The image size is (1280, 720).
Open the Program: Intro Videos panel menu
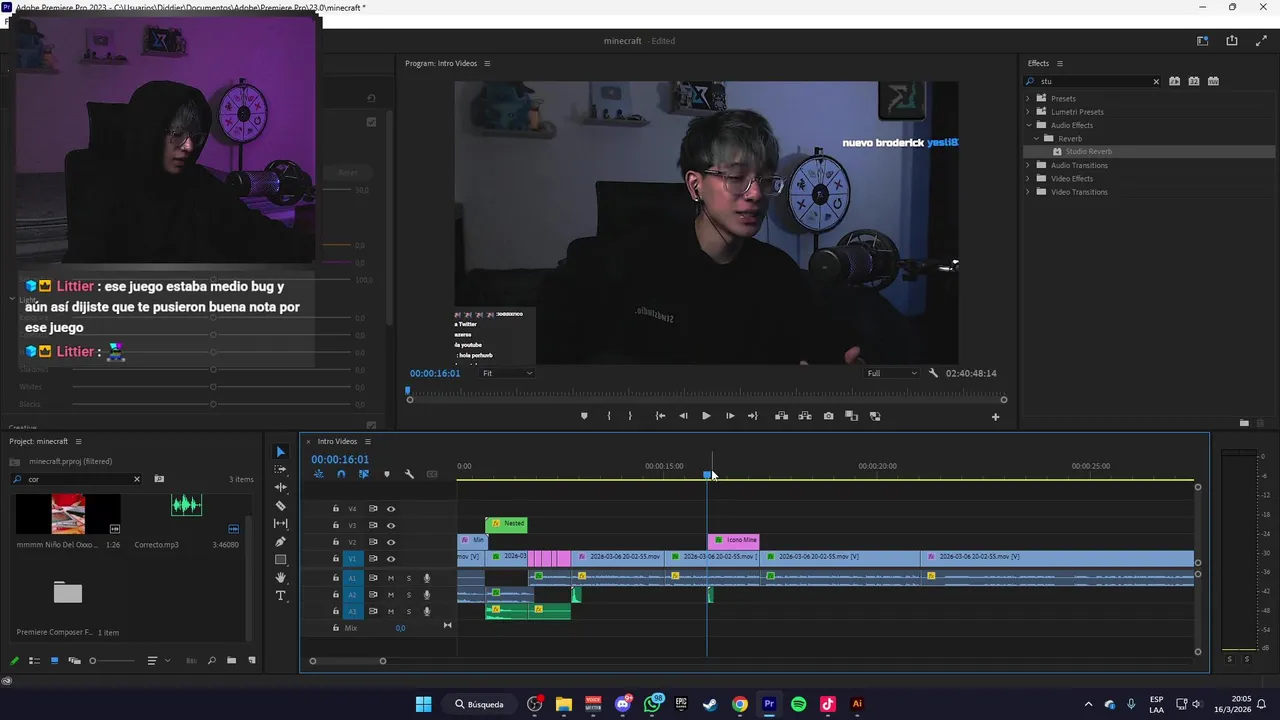coord(487,63)
